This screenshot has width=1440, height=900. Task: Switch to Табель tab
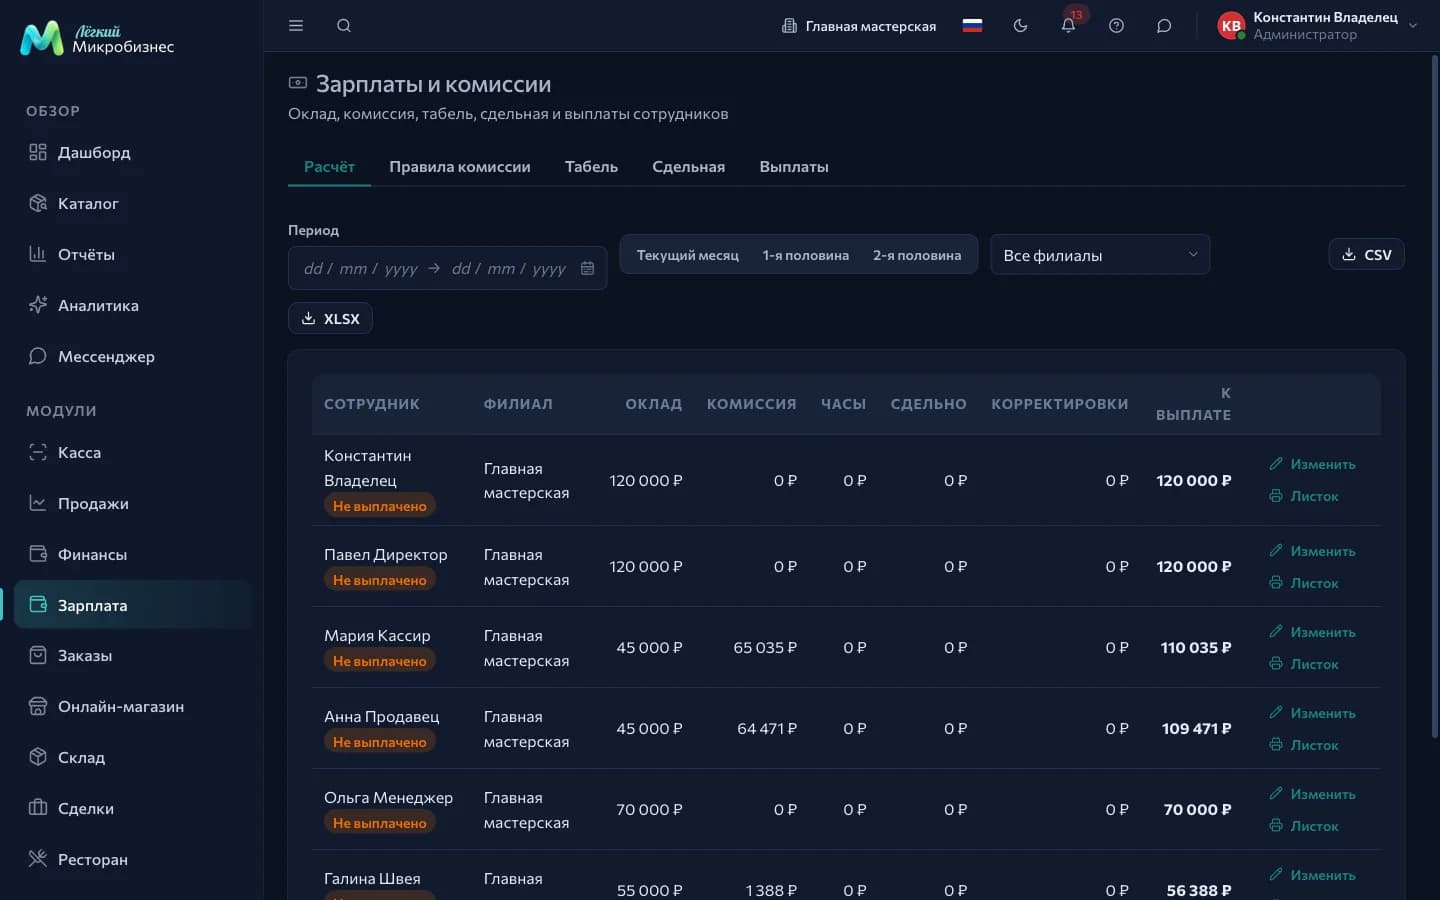click(591, 167)
